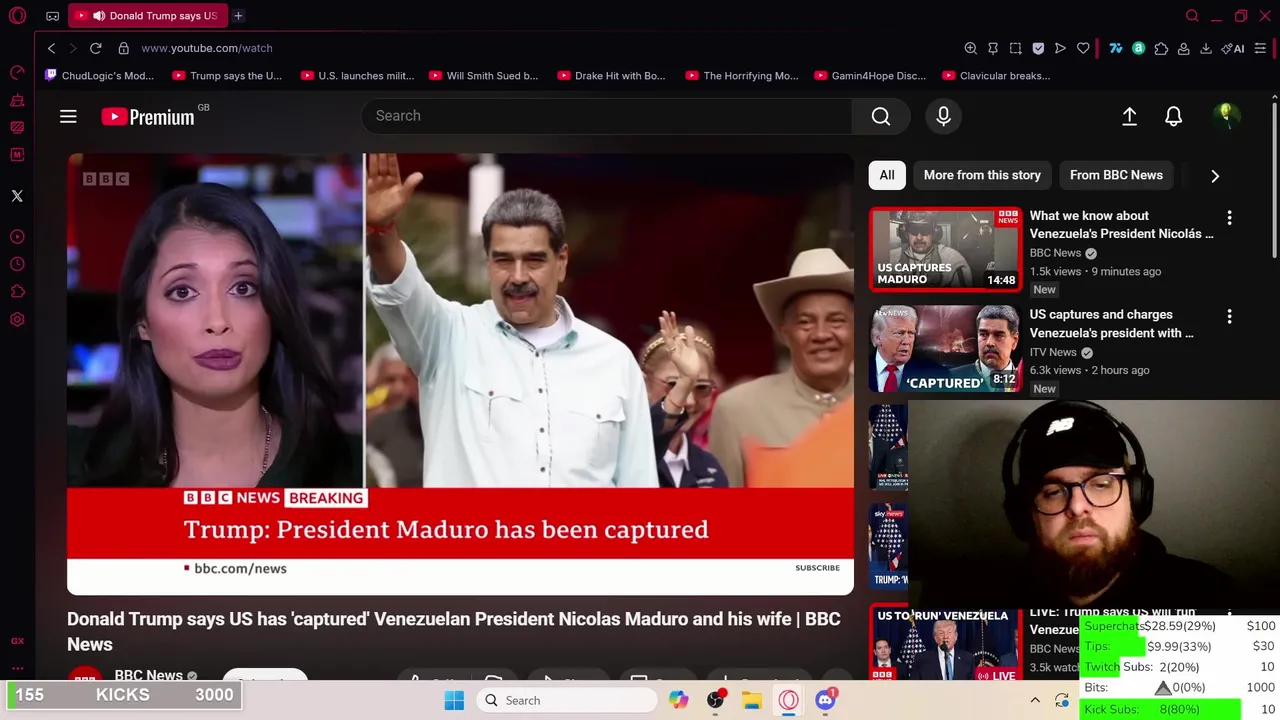This screenshot has height=720, width=1280.
Task: Open the Player panel in sidebar
Action: (17, 237)
